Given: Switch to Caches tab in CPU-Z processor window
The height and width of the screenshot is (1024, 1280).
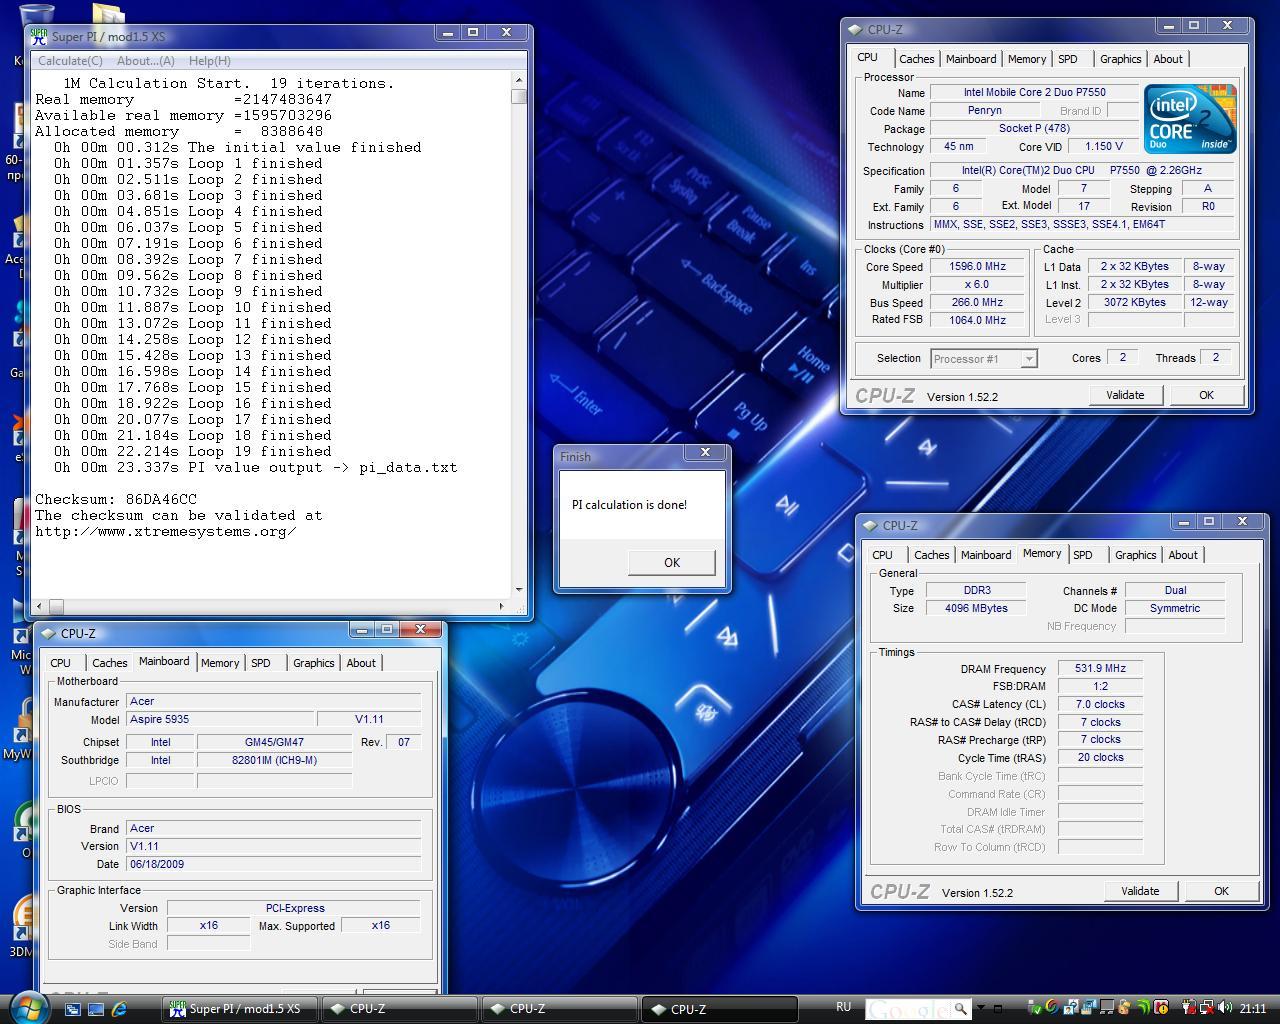Looking at the screenshot, I should [916, 59].
